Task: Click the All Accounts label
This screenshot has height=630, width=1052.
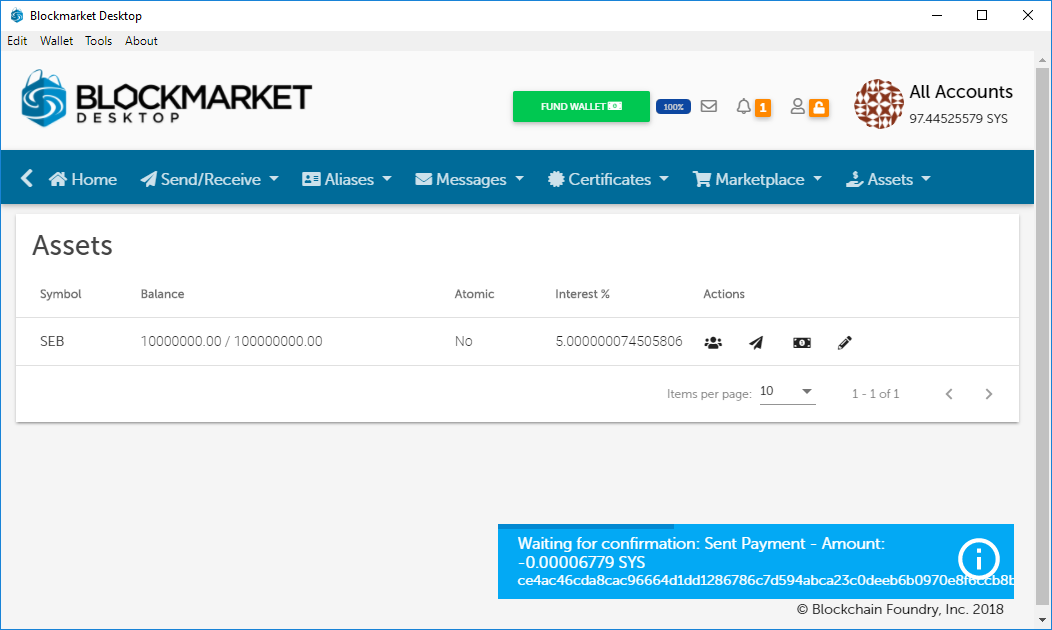Action: coord(961,92)
